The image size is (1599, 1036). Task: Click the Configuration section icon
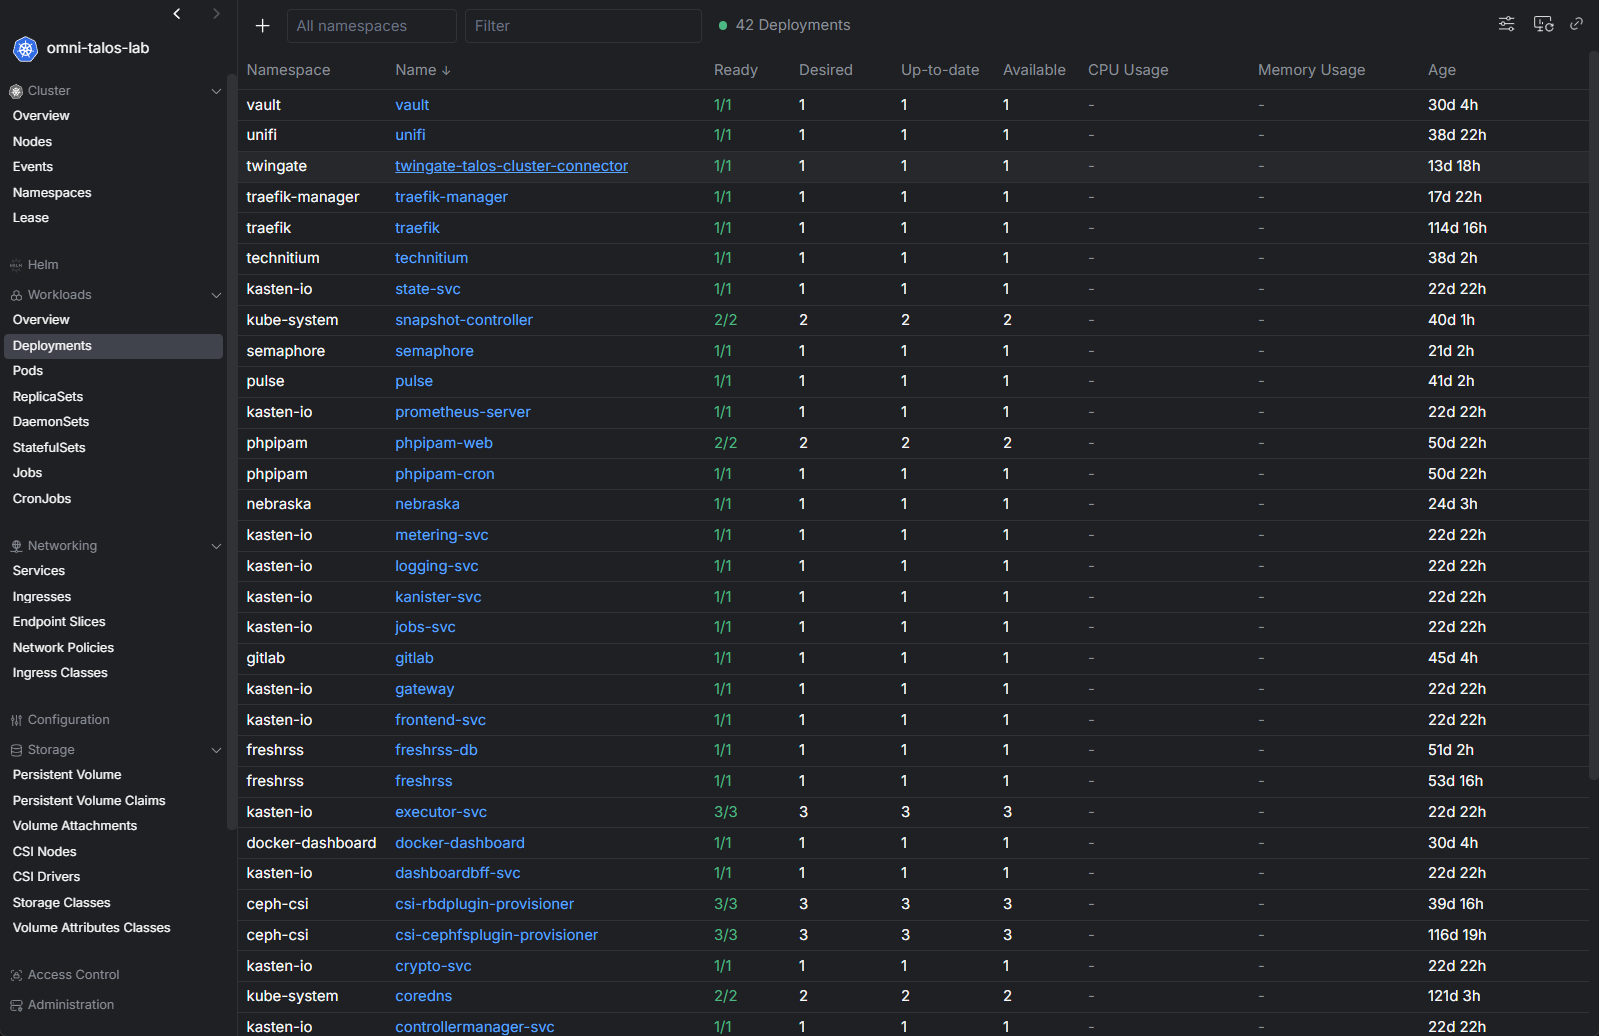[x=16, y=720]
